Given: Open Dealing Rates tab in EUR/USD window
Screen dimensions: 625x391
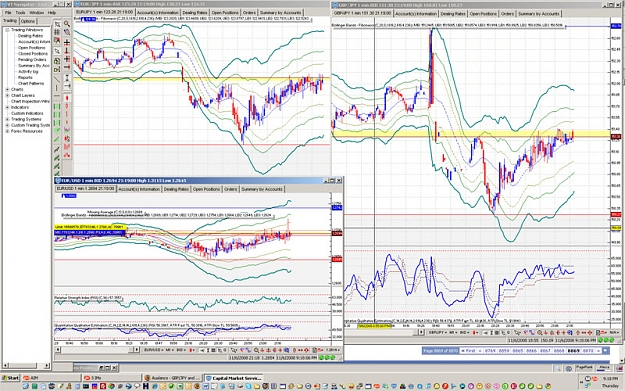Looking at the screenshot, I should [176, 189].
